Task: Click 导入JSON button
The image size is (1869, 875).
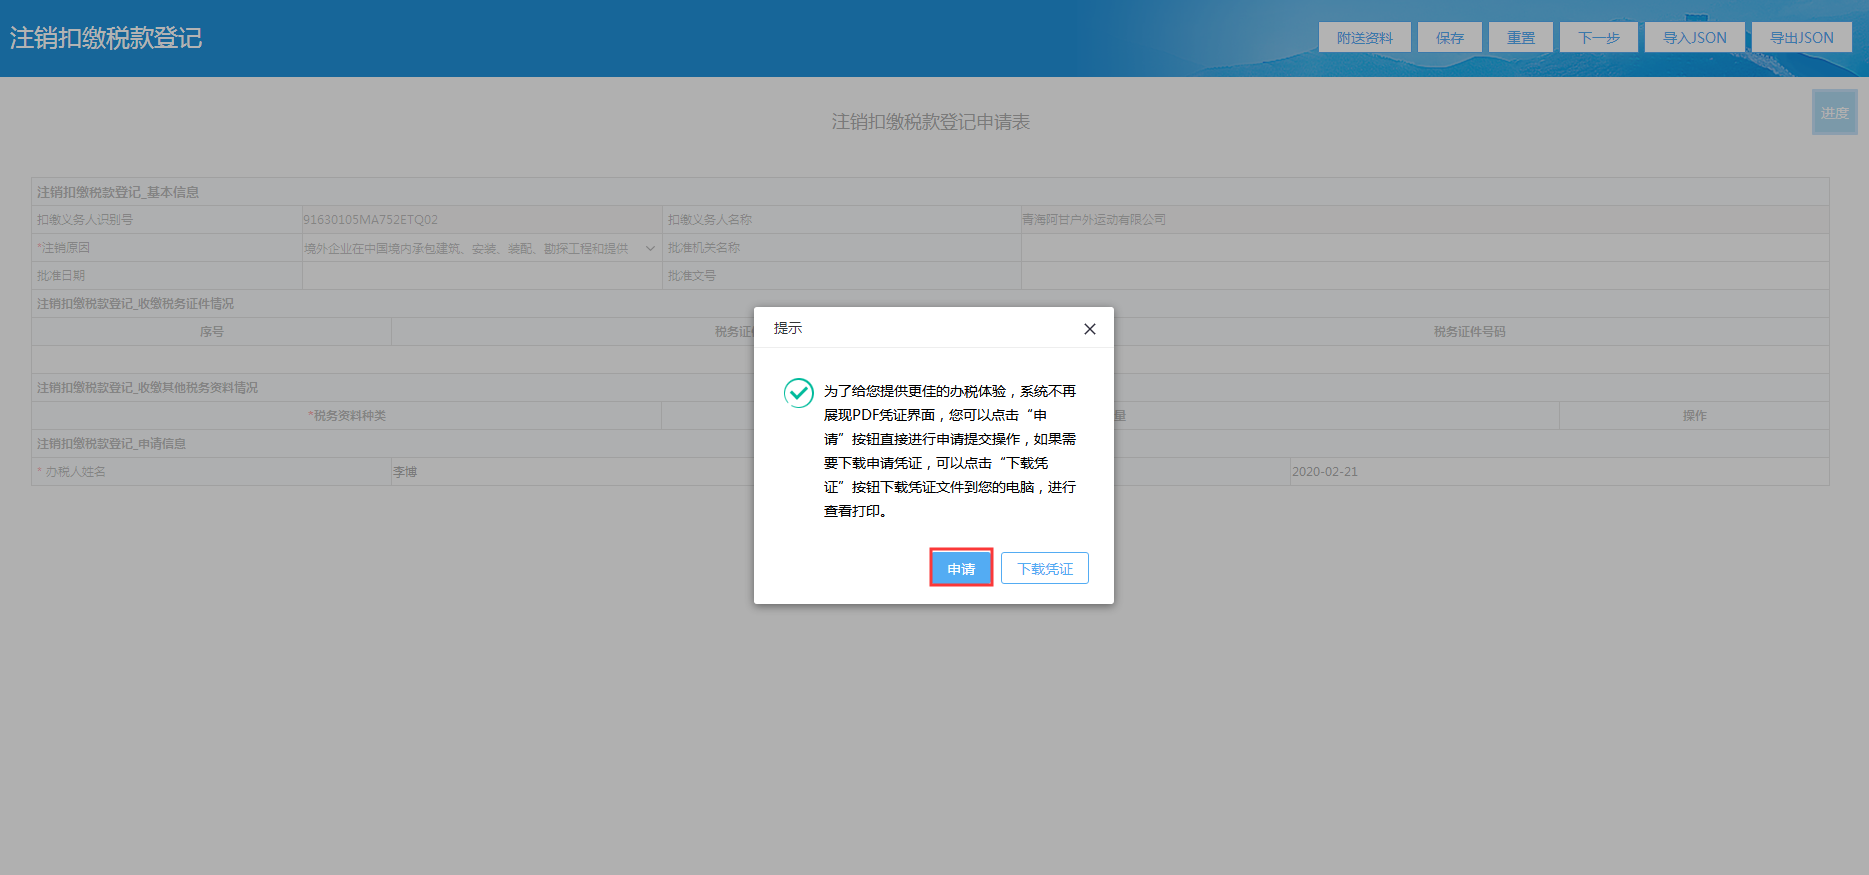Action: click(1695, 37)
